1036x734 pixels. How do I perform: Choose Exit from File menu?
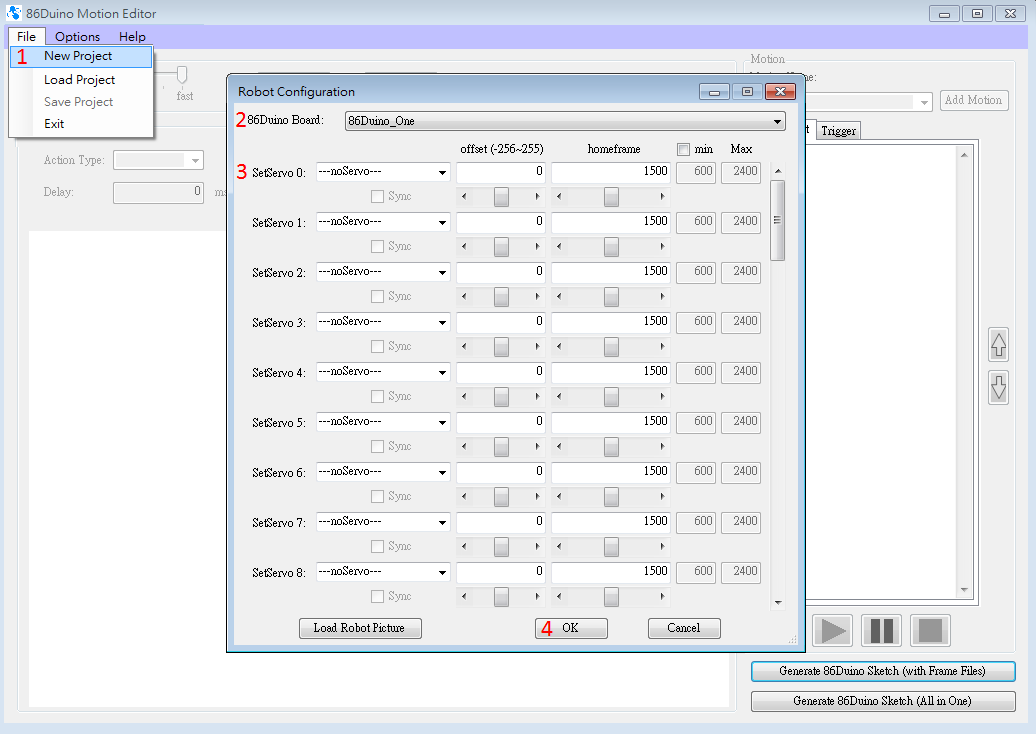pos(81,124)
